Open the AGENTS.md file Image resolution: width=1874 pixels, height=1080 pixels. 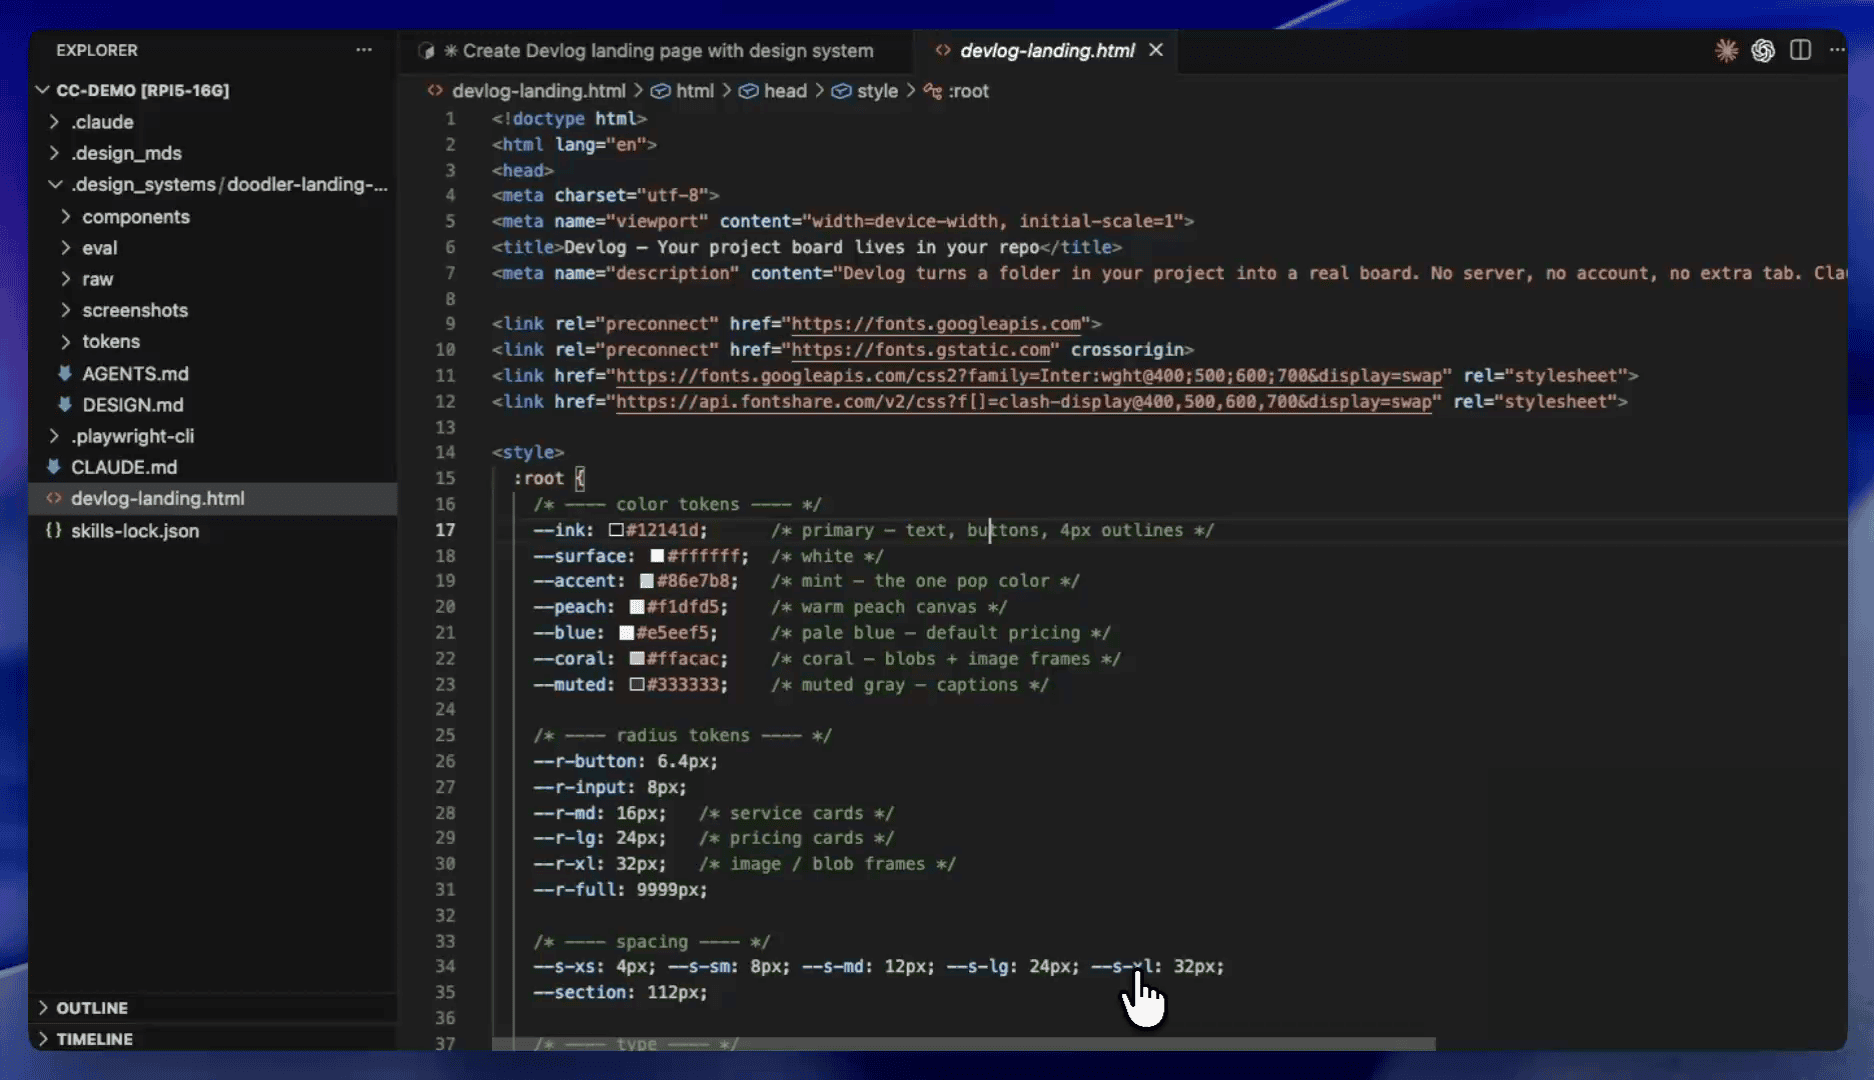click(135, 374)
